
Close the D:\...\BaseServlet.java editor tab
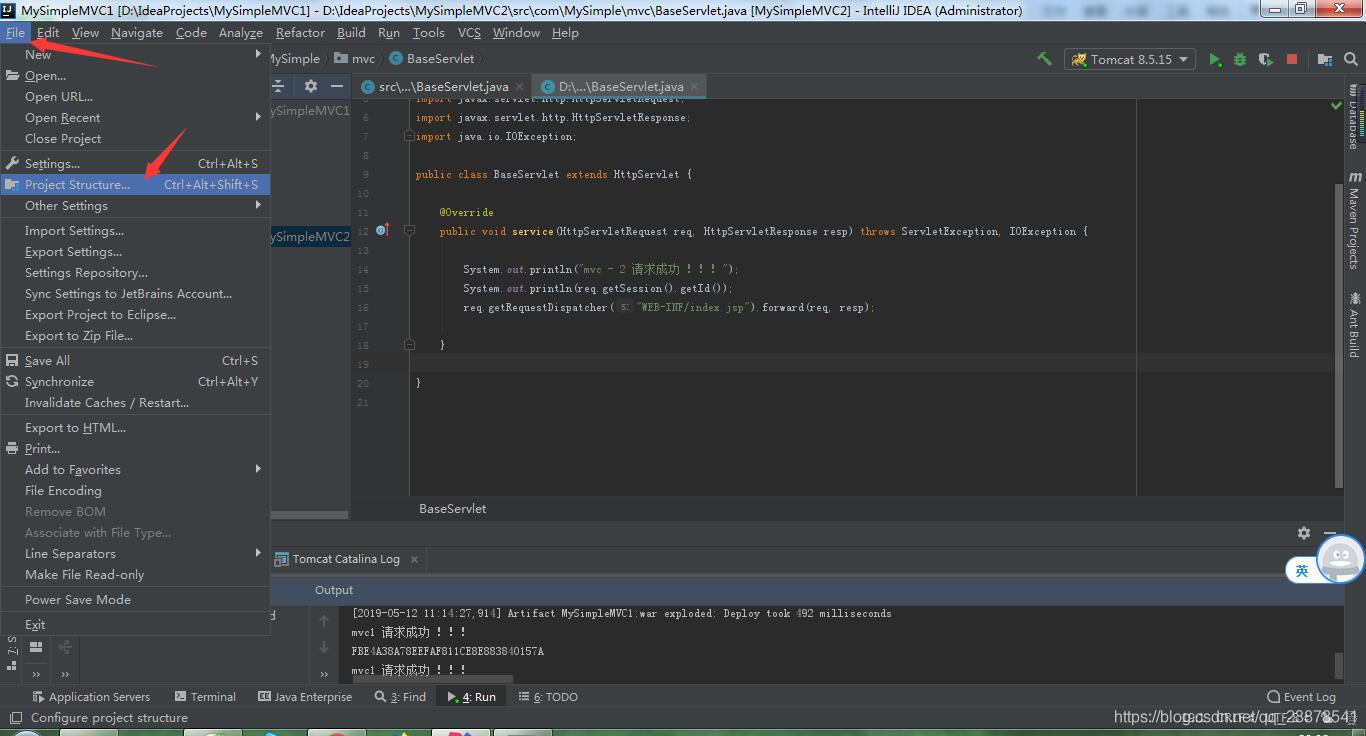[694, 87]
